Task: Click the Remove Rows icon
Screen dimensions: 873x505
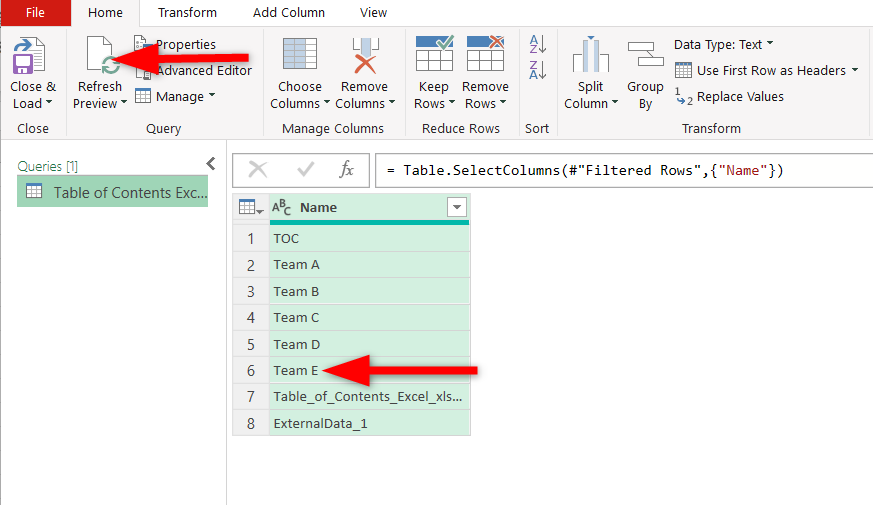Action: [x=485, y=53]
